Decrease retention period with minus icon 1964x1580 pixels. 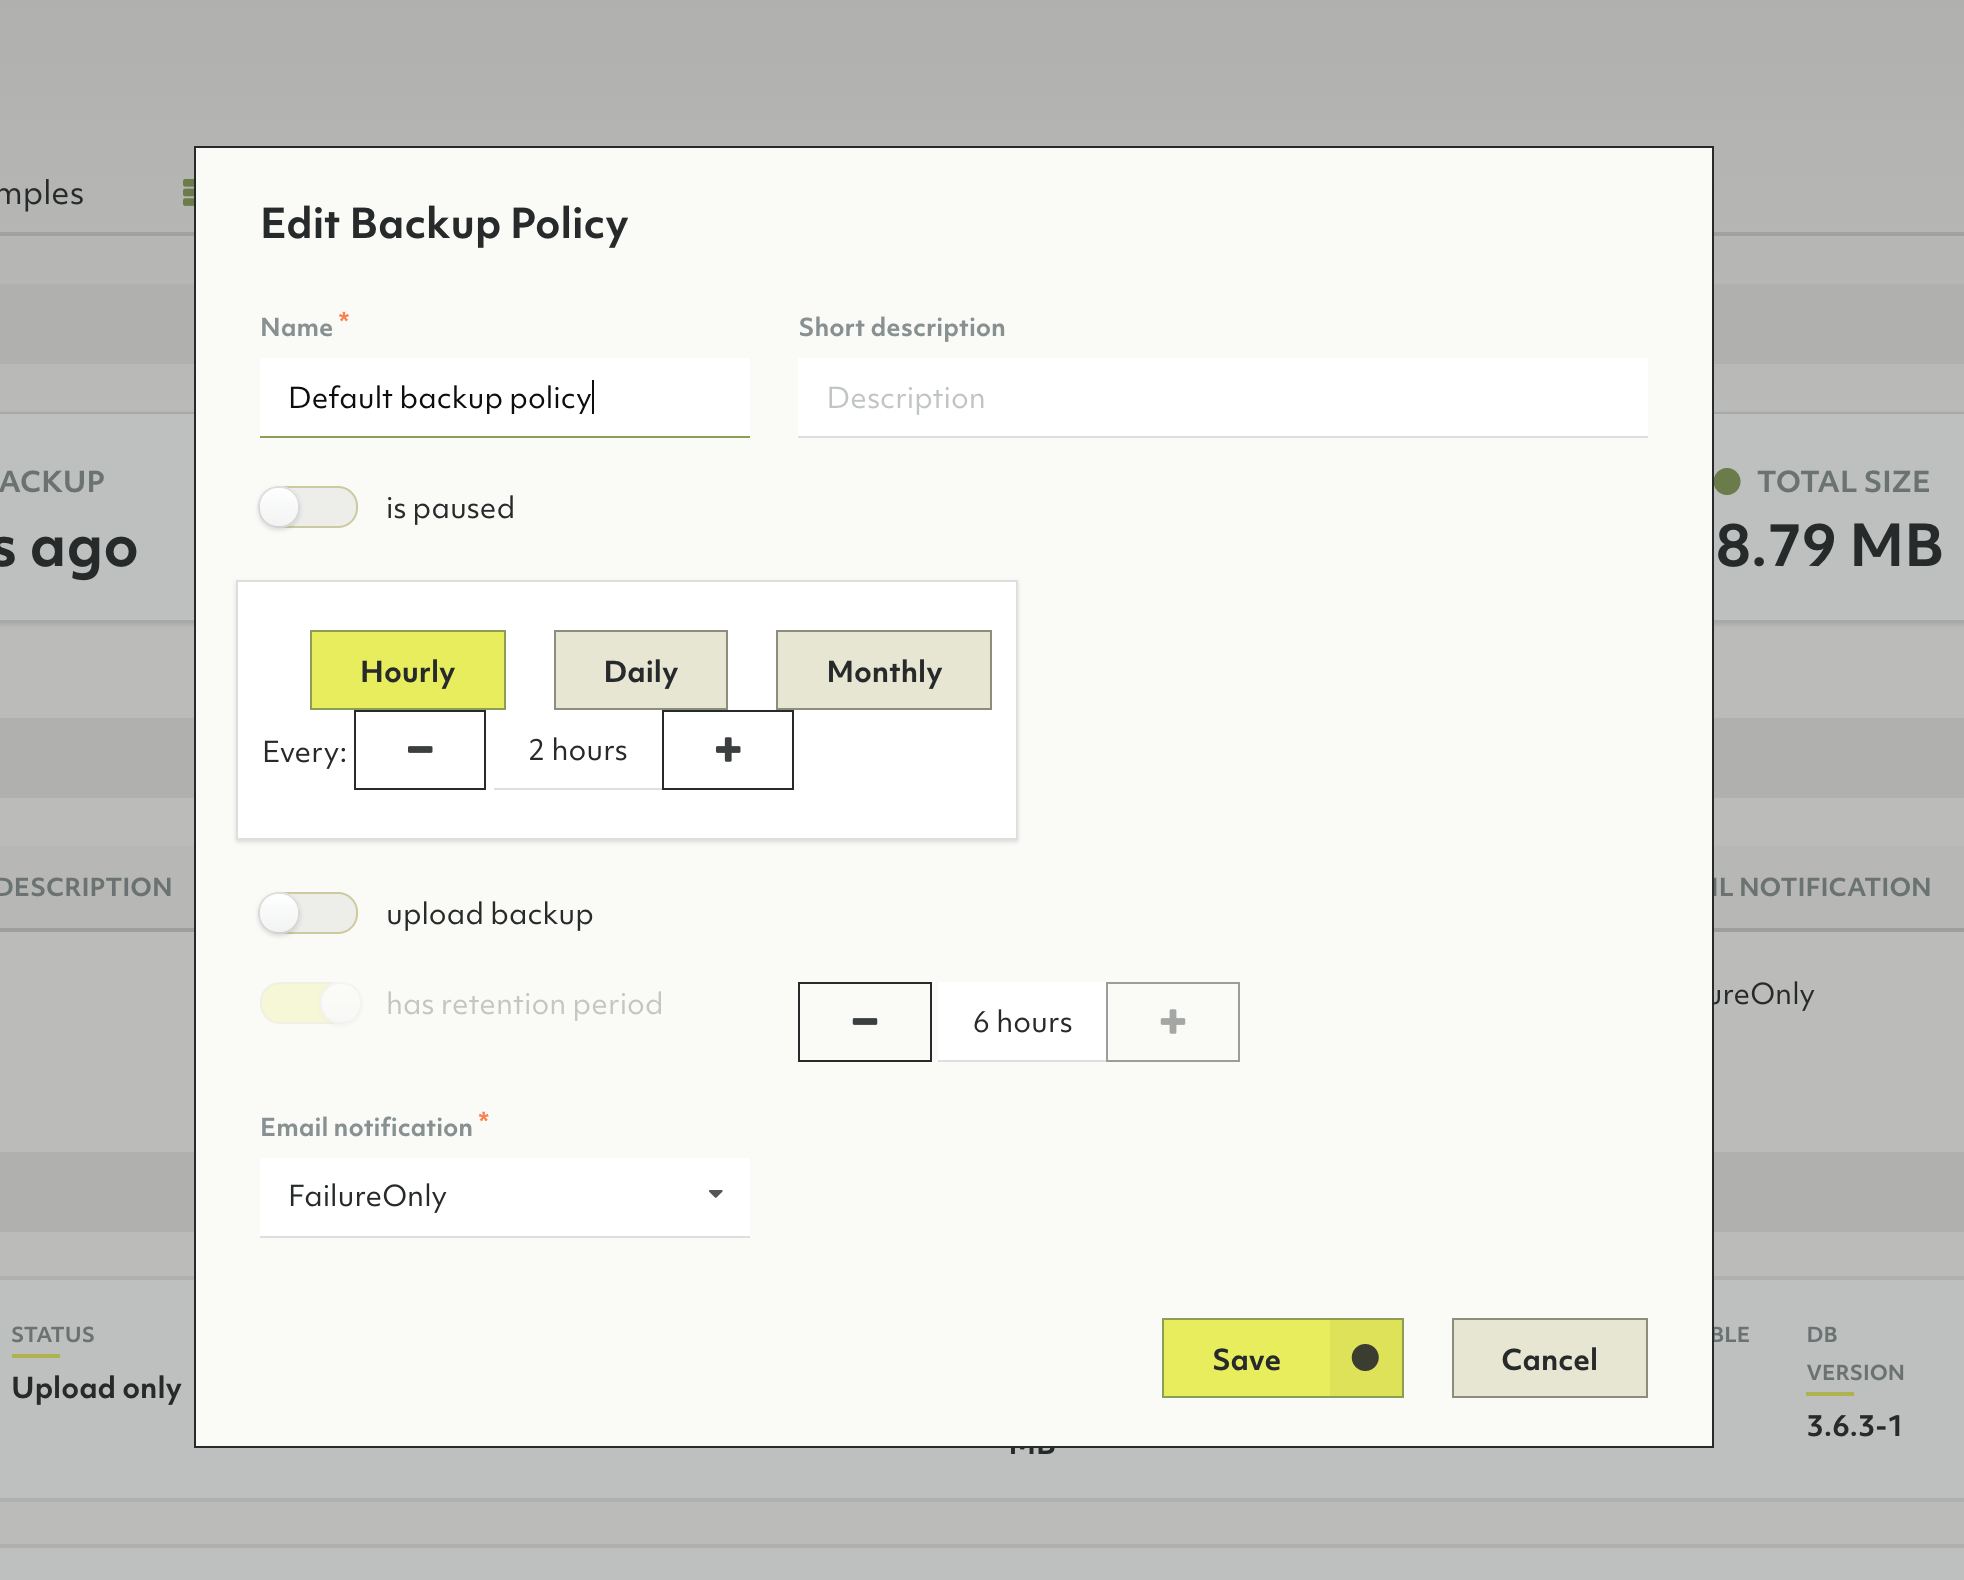(865, 1022)
